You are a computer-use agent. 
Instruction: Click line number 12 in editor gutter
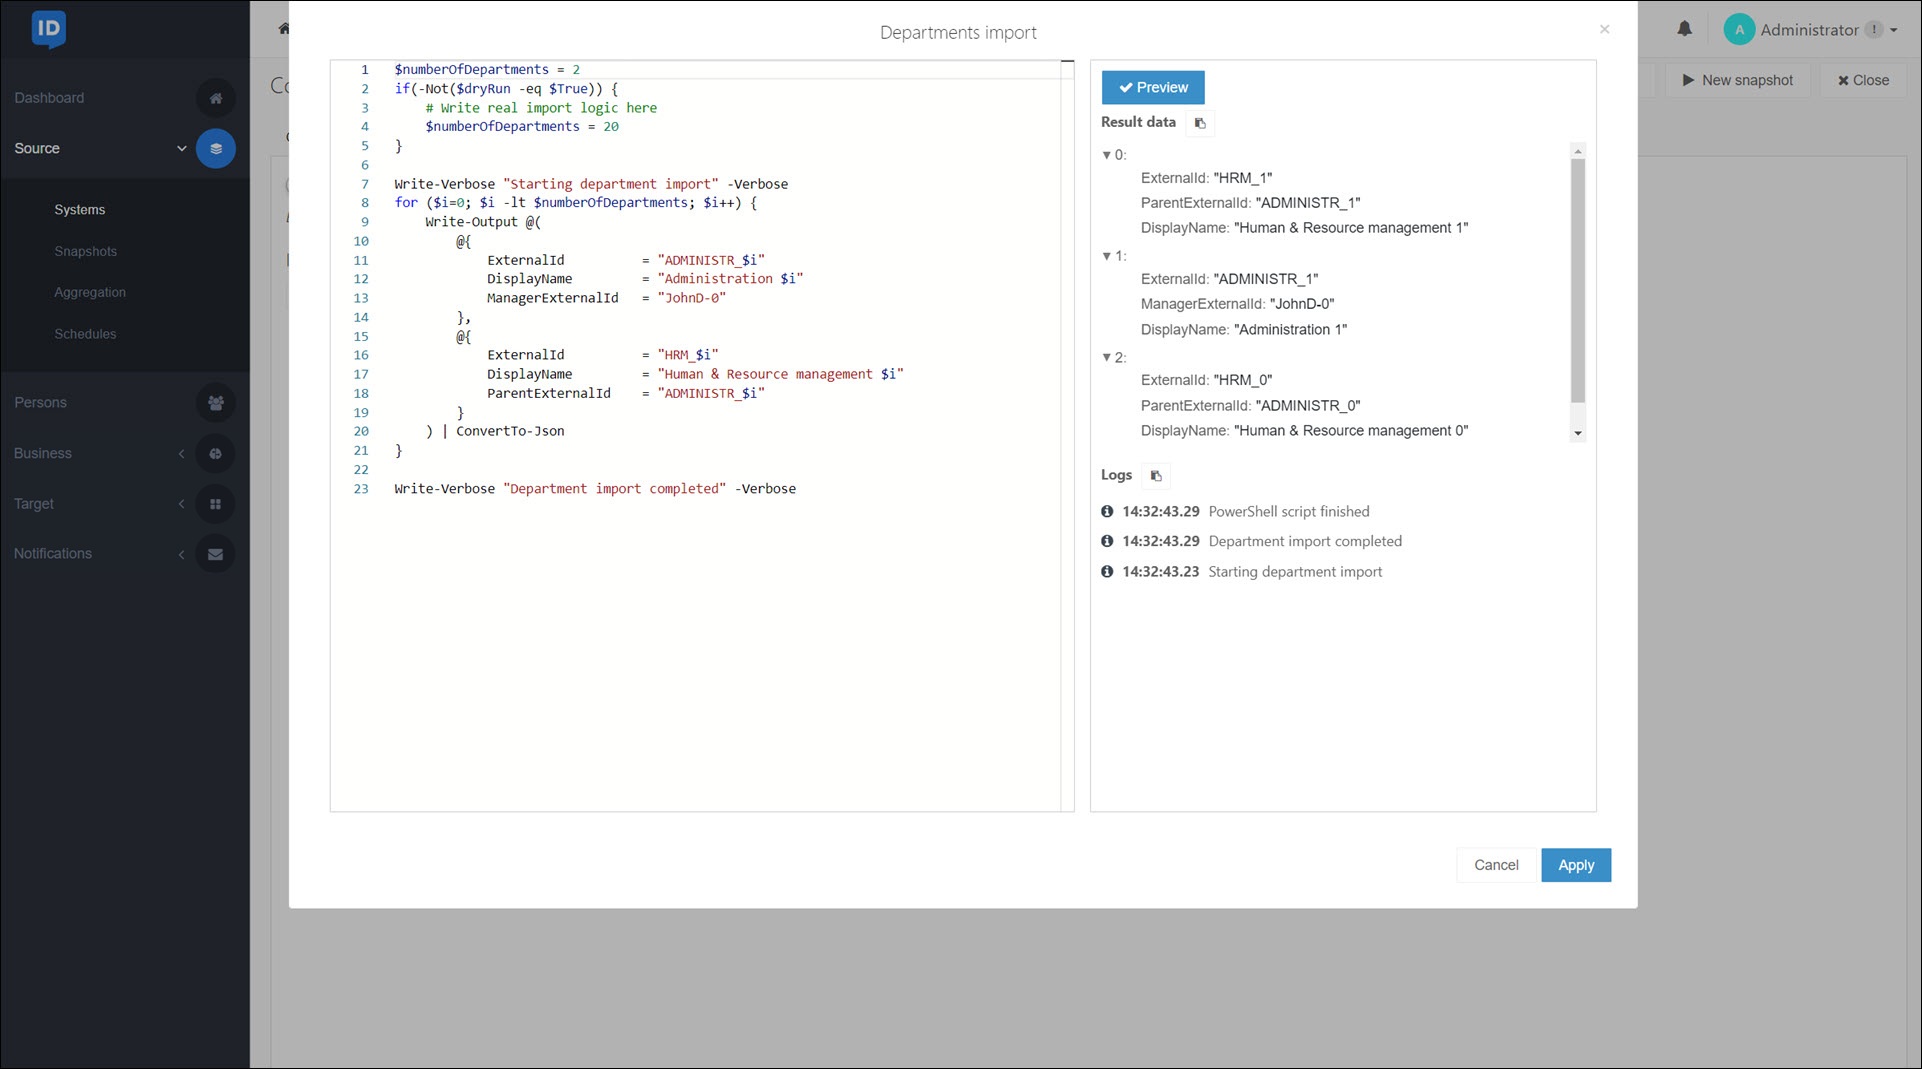click(361, 279)
